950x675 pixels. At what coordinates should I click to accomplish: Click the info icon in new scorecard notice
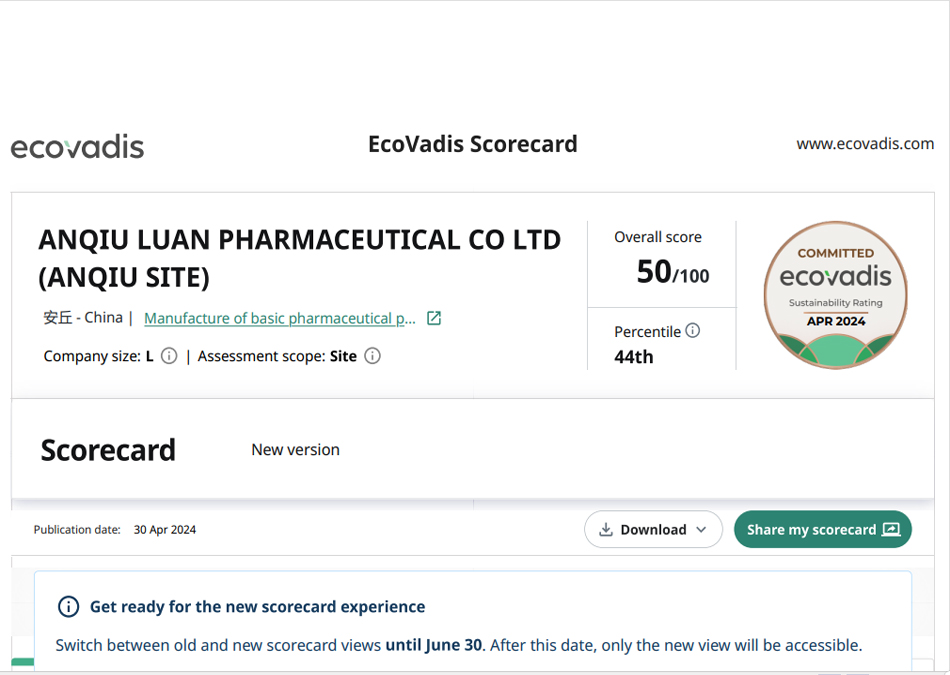click(68, 607)
